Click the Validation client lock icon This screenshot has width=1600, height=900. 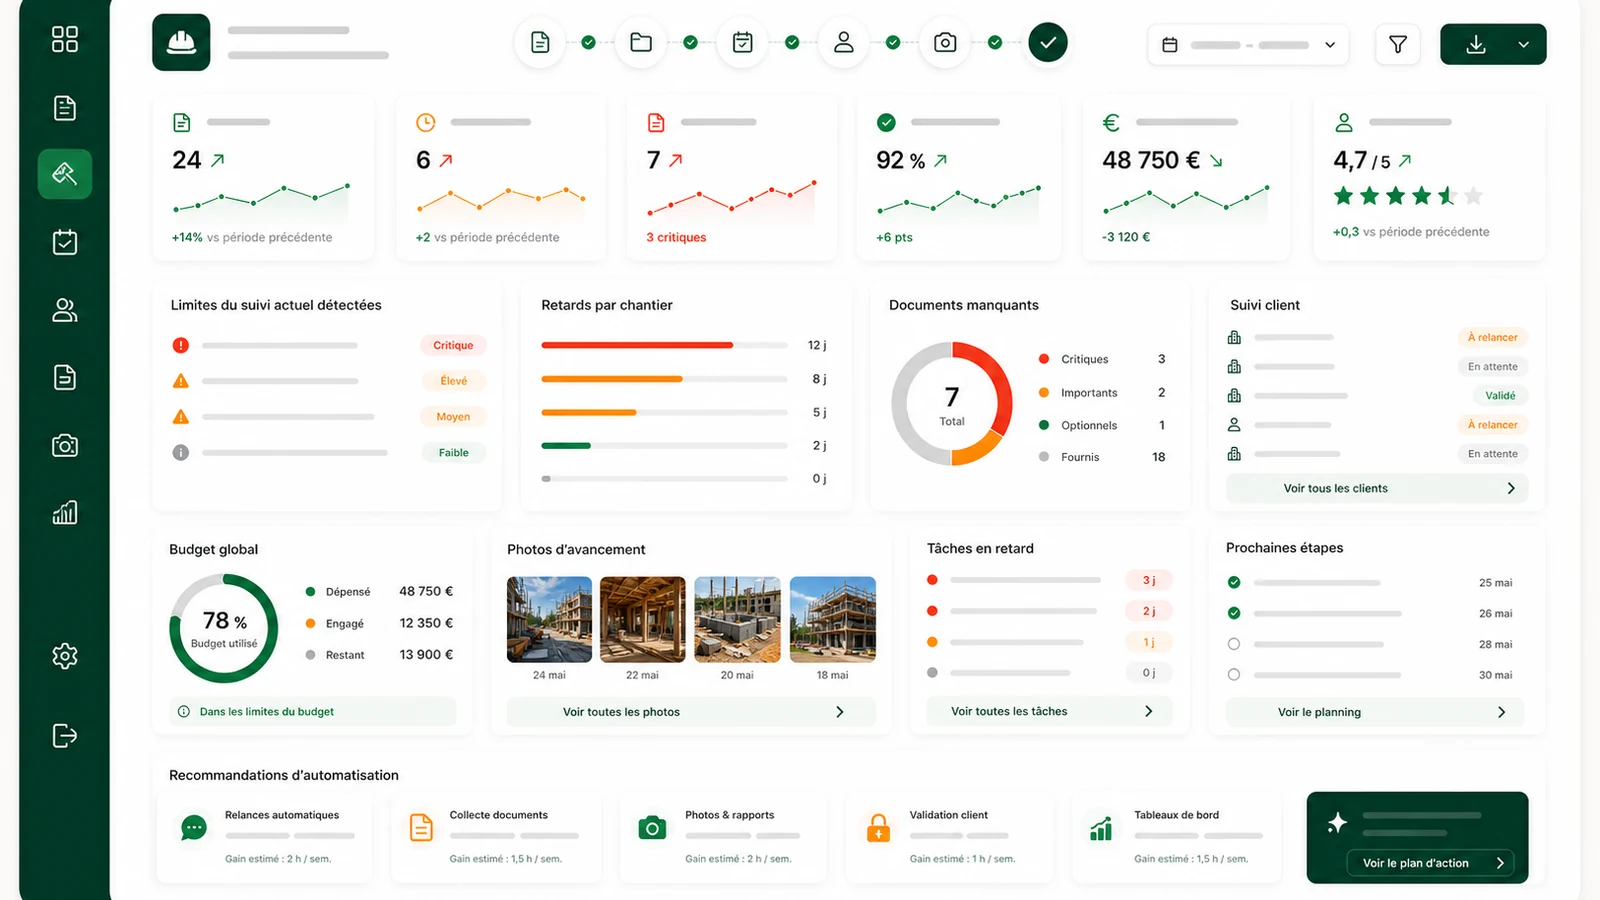click(878, 828)
